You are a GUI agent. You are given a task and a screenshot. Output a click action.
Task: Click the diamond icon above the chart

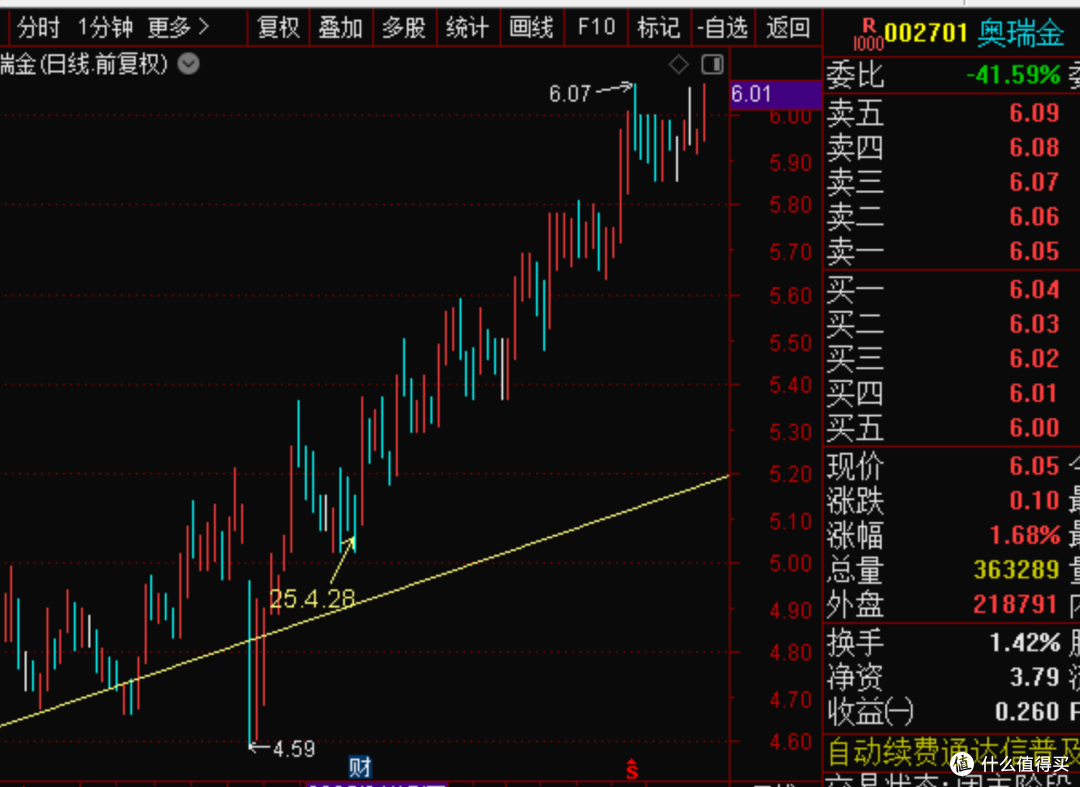pyautogui.click(x=678, y=65)
